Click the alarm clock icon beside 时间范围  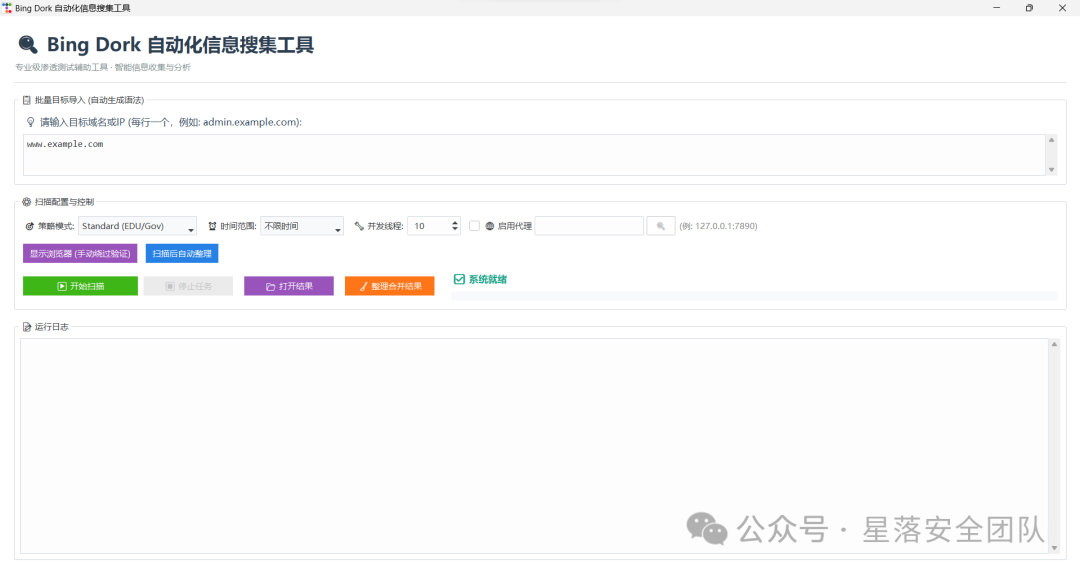tap(212, 226)
